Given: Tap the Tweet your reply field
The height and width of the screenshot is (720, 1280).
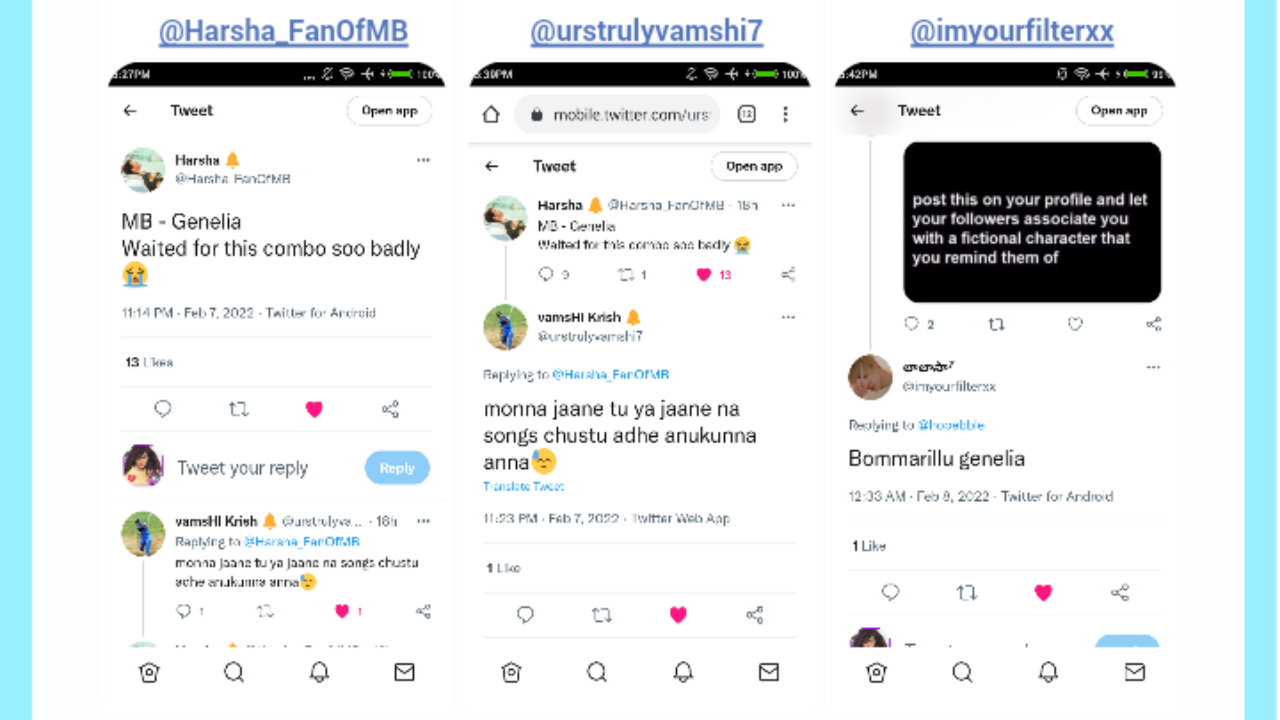Looking at the screenshot, I should point(242,468).
